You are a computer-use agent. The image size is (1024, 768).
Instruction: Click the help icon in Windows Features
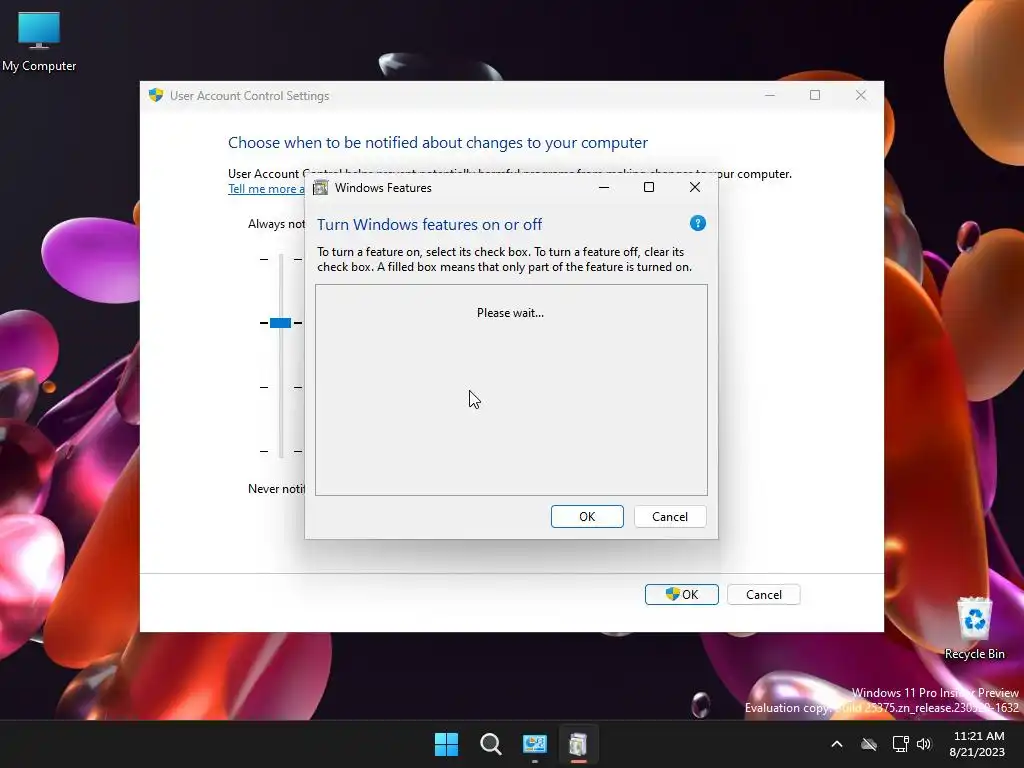coord(697,223)
